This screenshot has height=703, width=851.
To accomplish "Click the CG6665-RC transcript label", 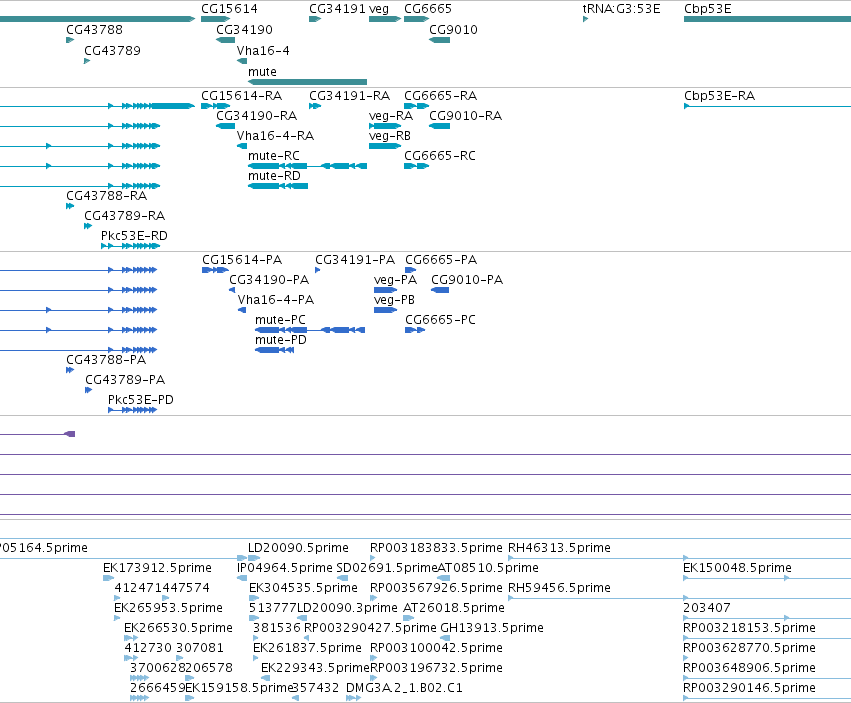I will pyautogui.click(x=440, y=156).
